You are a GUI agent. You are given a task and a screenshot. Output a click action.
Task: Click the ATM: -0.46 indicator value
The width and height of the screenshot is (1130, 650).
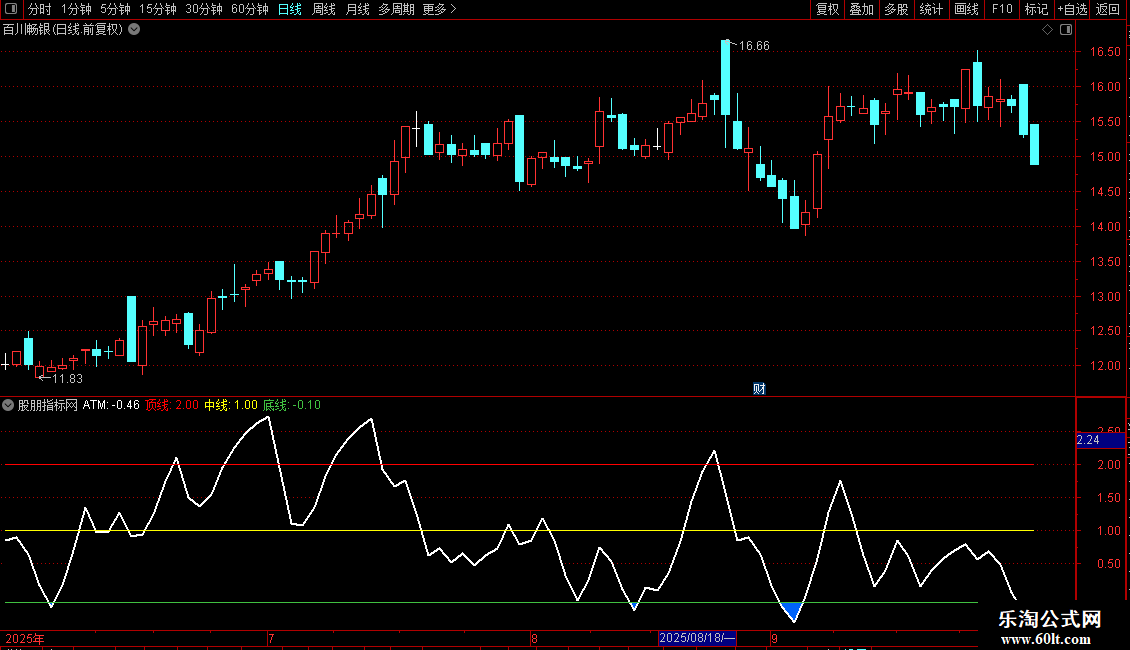tap(111, 405)
